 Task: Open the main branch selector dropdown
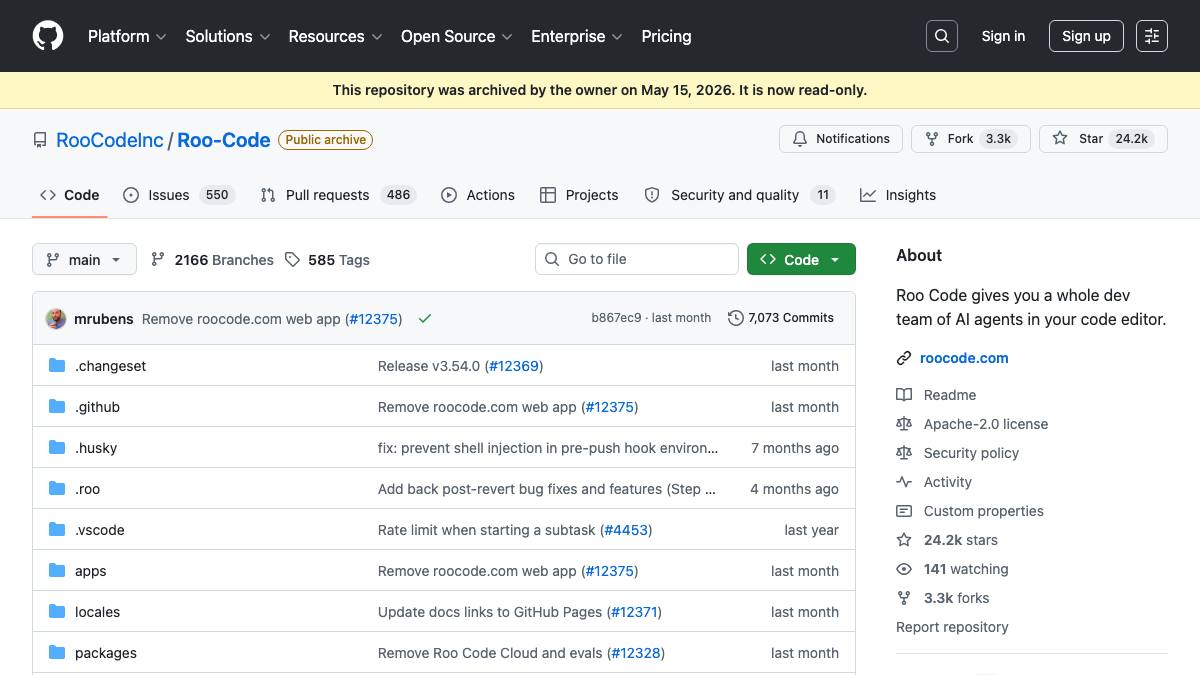pyautogui.click(x=84, y=260)
